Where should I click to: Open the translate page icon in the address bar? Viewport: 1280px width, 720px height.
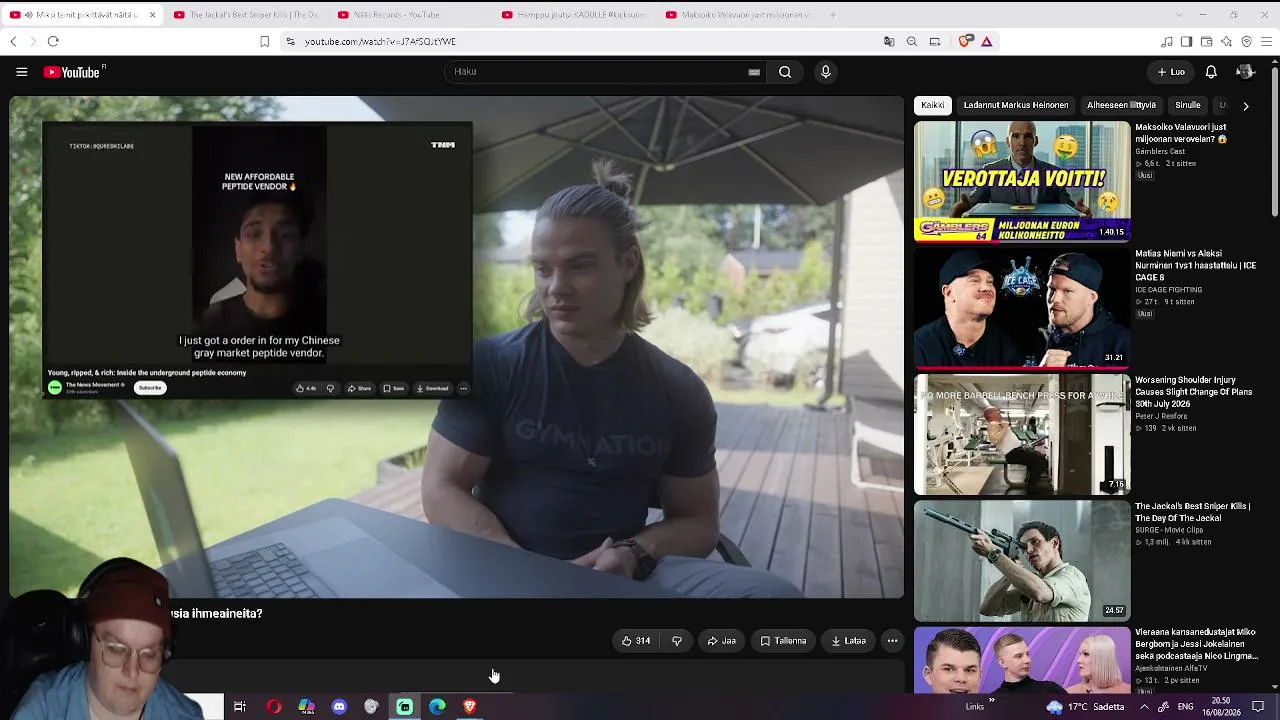[889, 41]
